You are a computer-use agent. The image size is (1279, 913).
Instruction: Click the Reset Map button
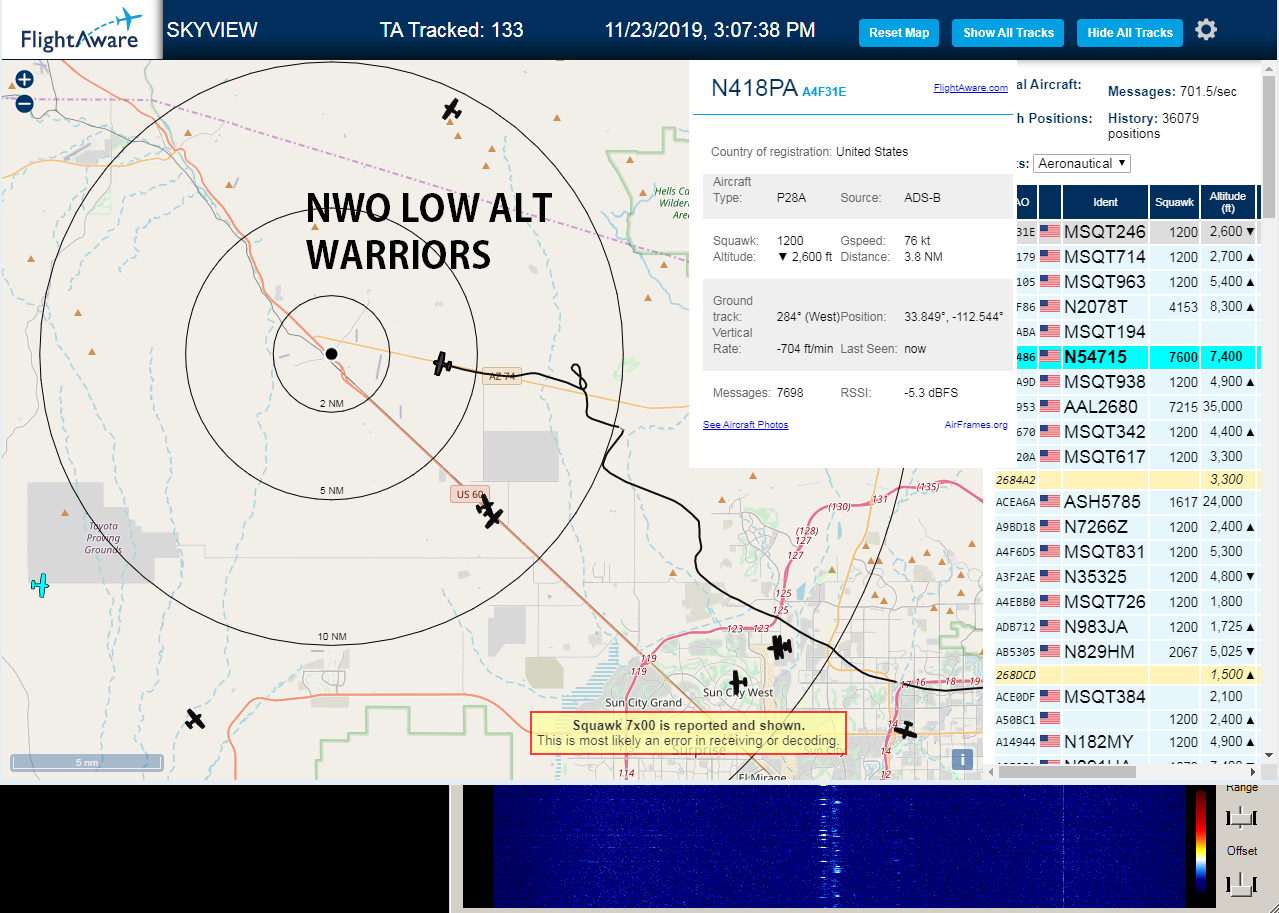coord(899,33)
